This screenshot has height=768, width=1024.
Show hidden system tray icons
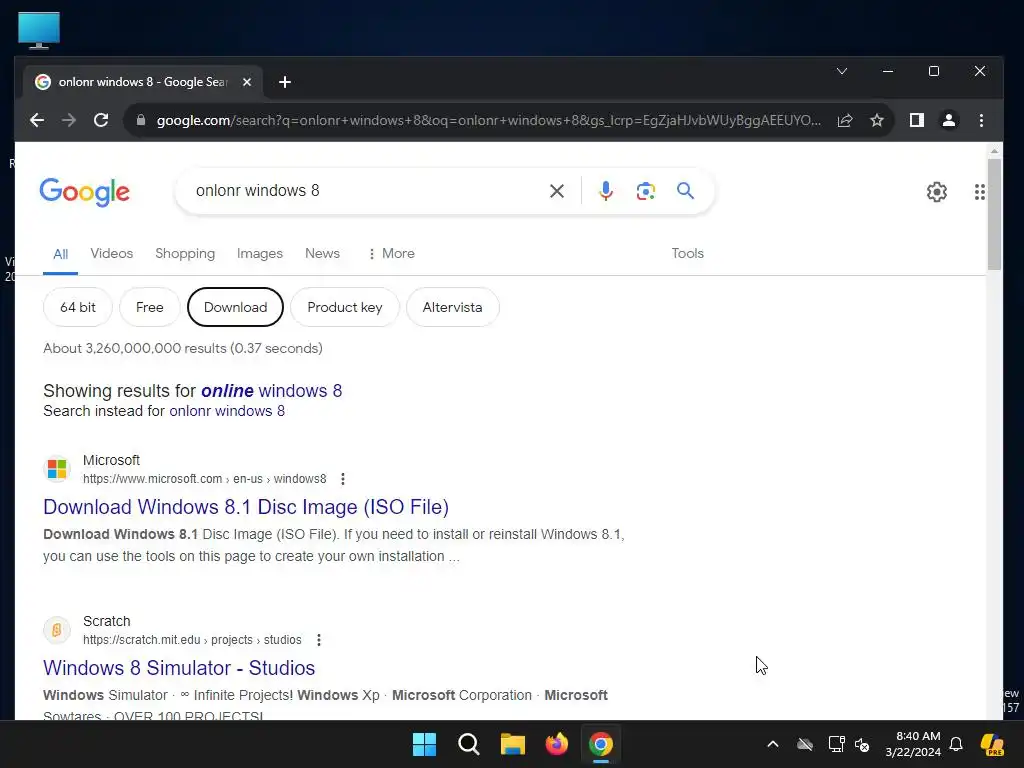(x=773, y=744)
